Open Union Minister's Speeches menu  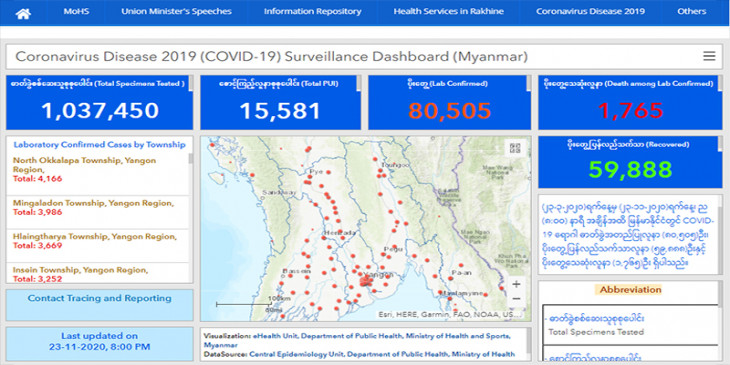coord(176,12)
